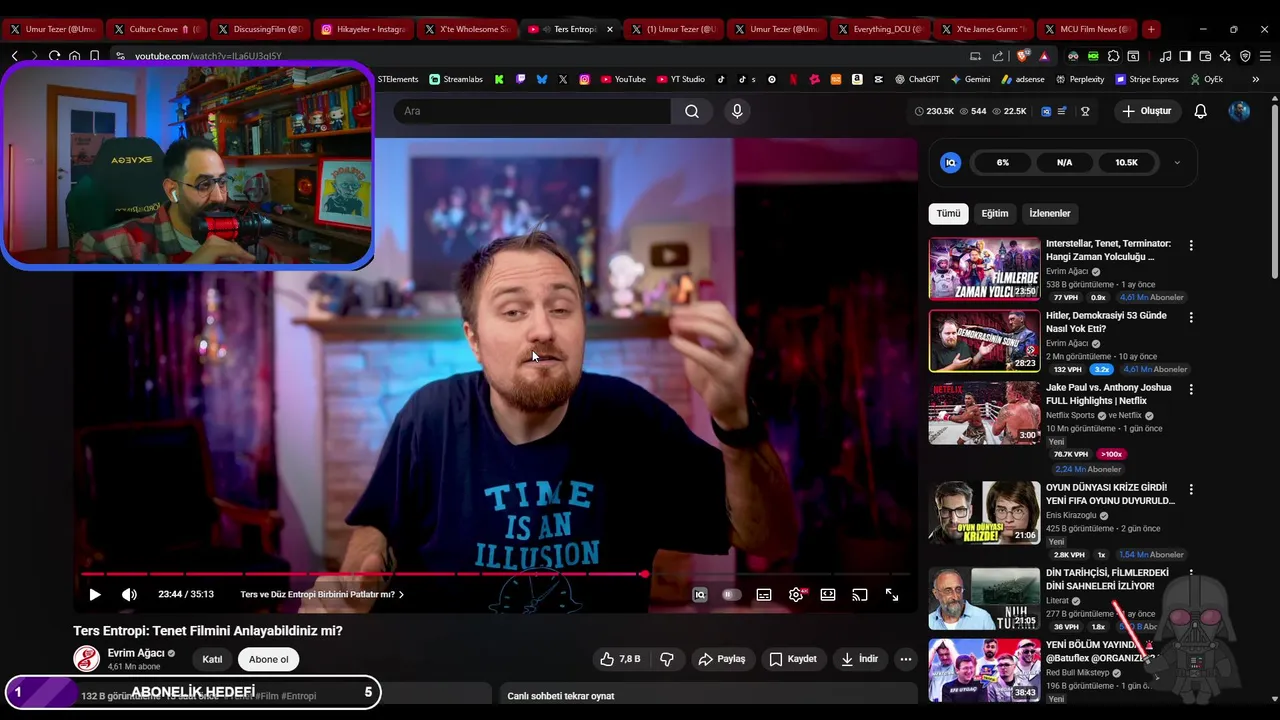Open YouTube notifications bell
The height and width of the screenshot is (720, 1280).
point(1201,111)
